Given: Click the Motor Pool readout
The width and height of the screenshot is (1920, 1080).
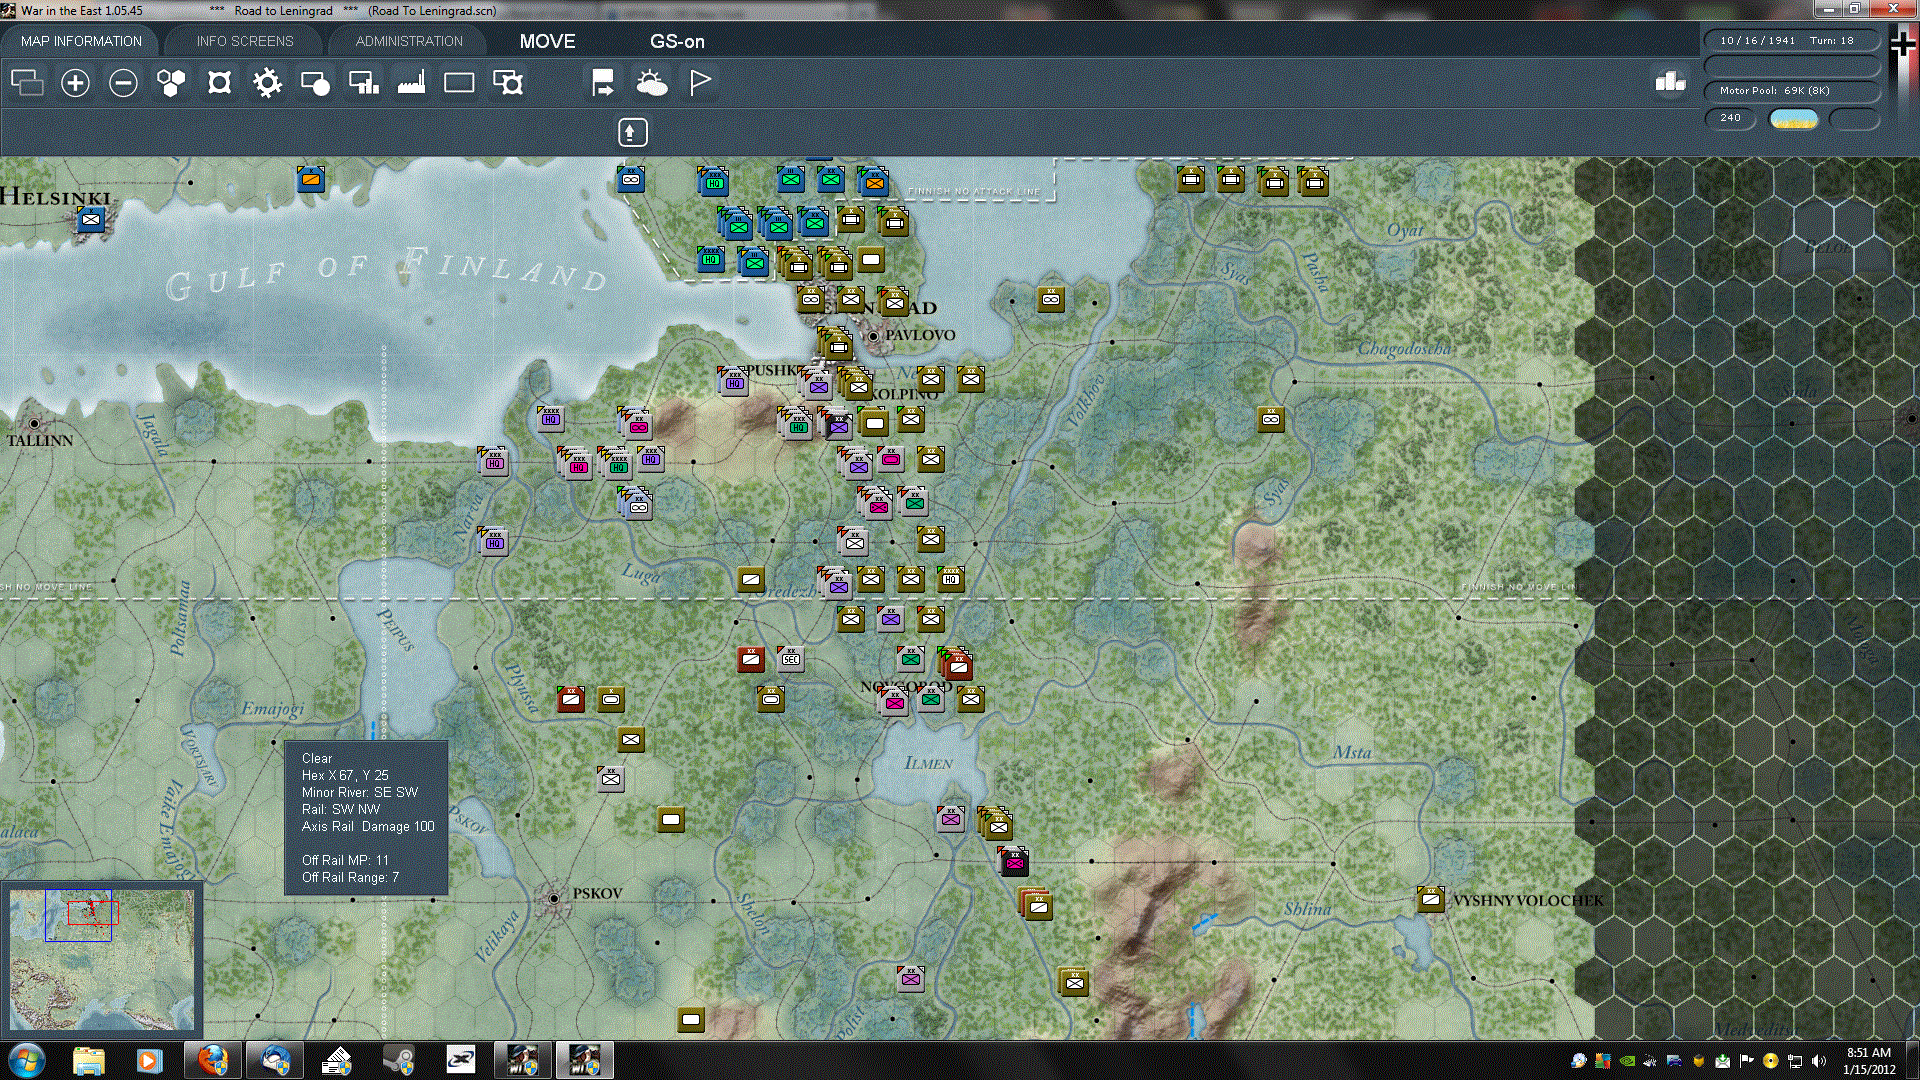Looking at the screenshot, I should tap(1791, 91).
